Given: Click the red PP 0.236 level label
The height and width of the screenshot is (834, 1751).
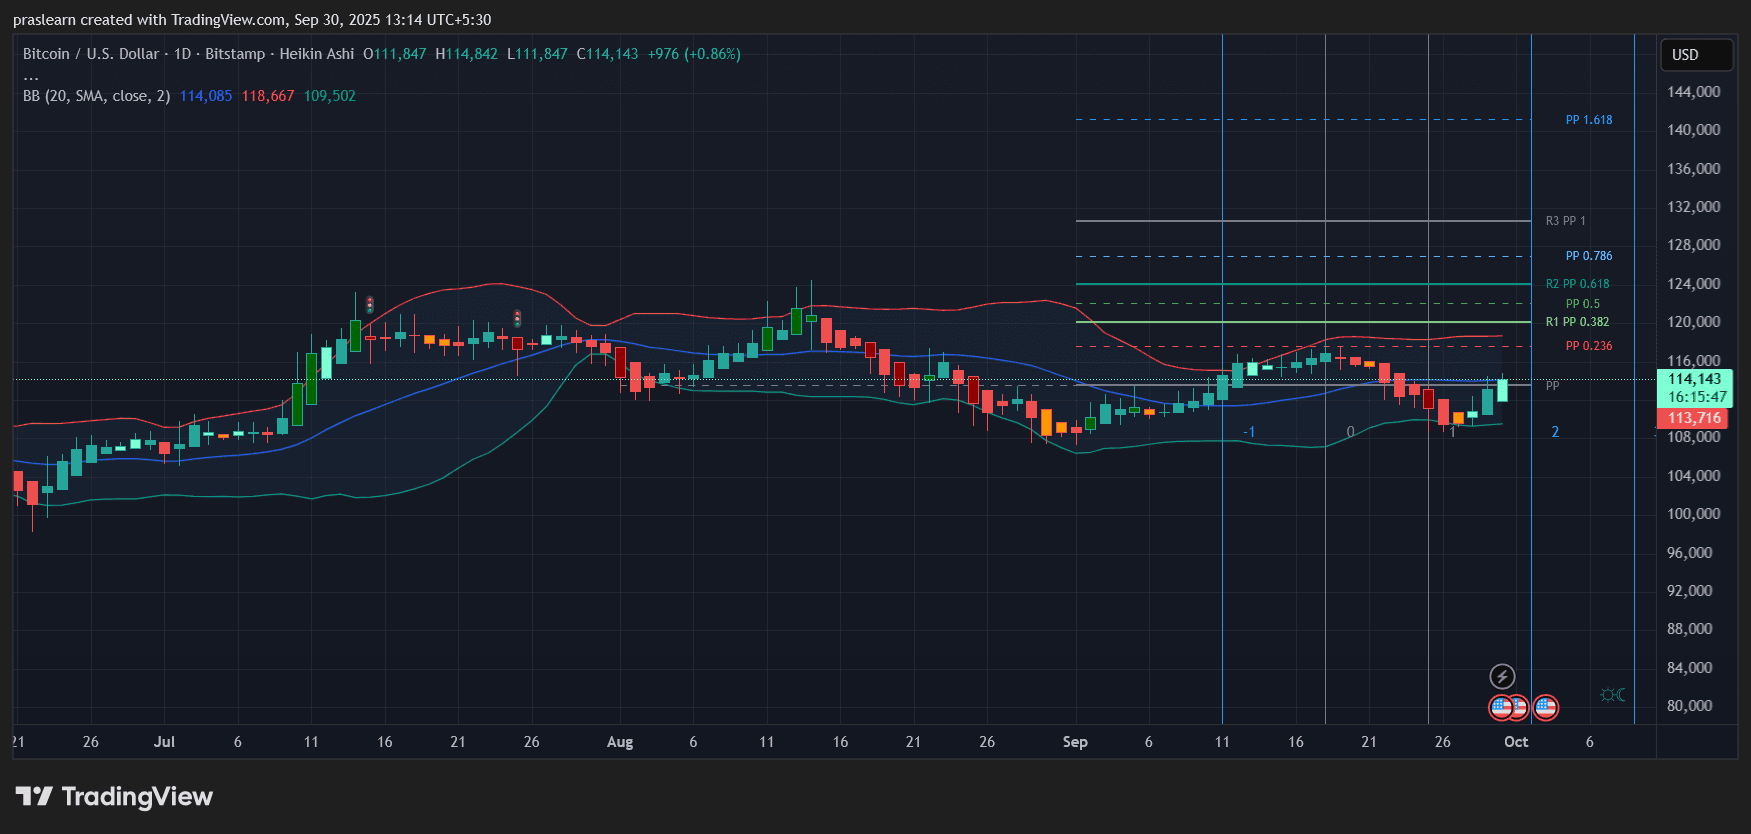Looking at the screenshot, I should (x=1588, y=346).
